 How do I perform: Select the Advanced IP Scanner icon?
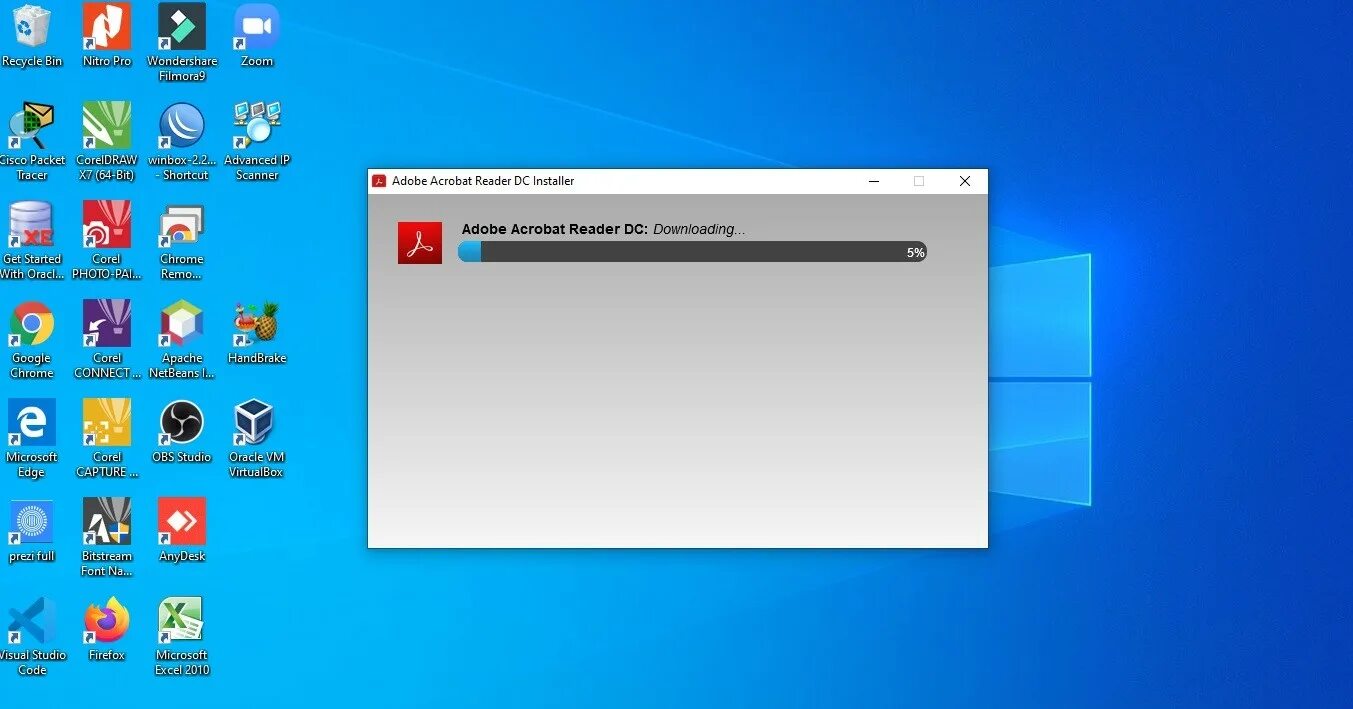coord(257,126)
